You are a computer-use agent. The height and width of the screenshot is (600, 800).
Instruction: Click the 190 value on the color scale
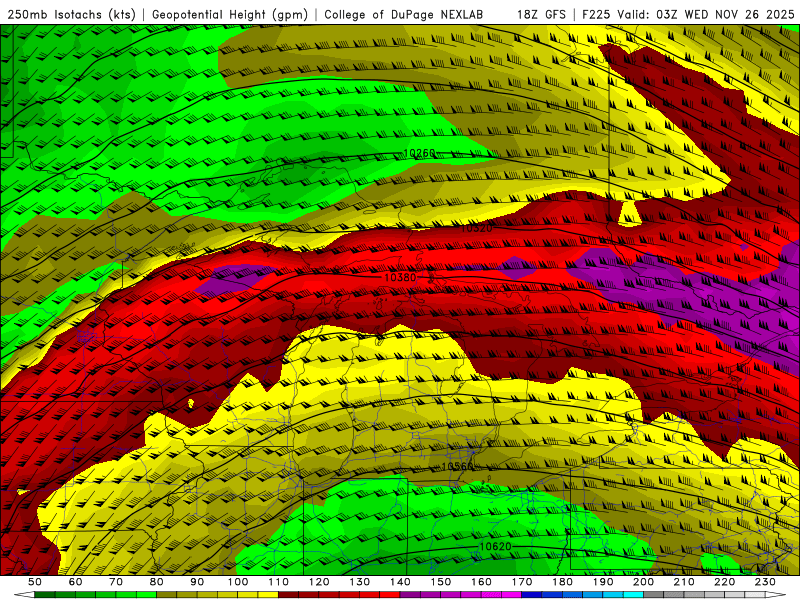[603, 582]
